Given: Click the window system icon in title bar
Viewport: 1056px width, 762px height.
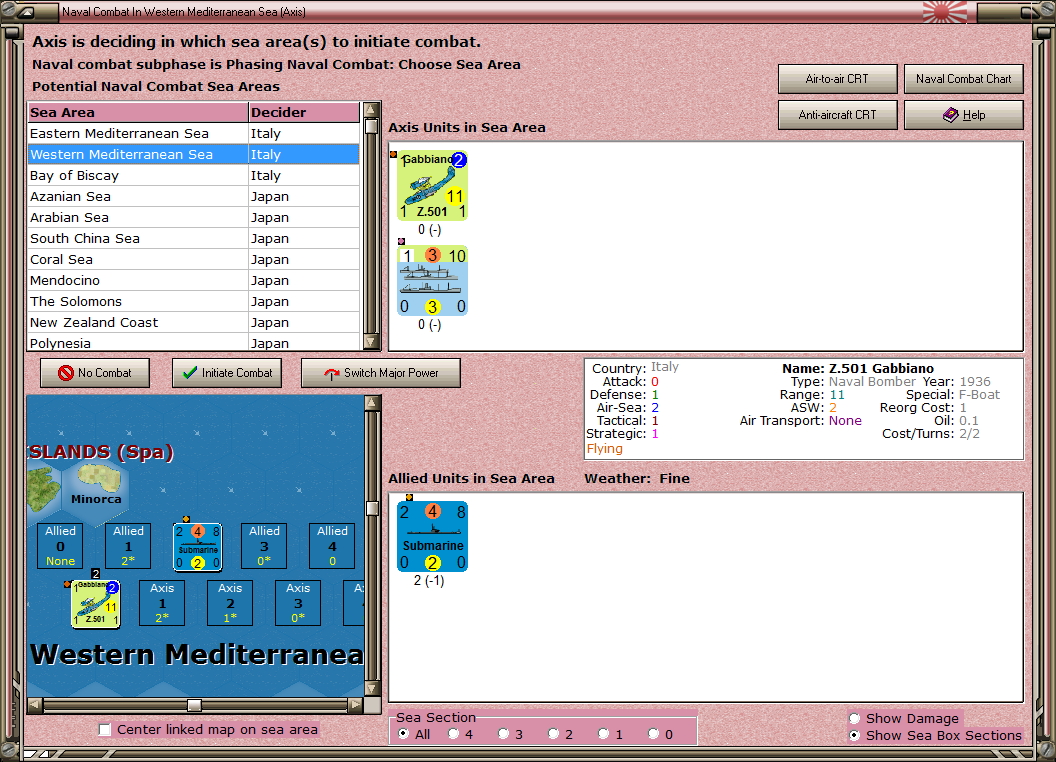Looking at the screenshot, I should pos(26,11).
